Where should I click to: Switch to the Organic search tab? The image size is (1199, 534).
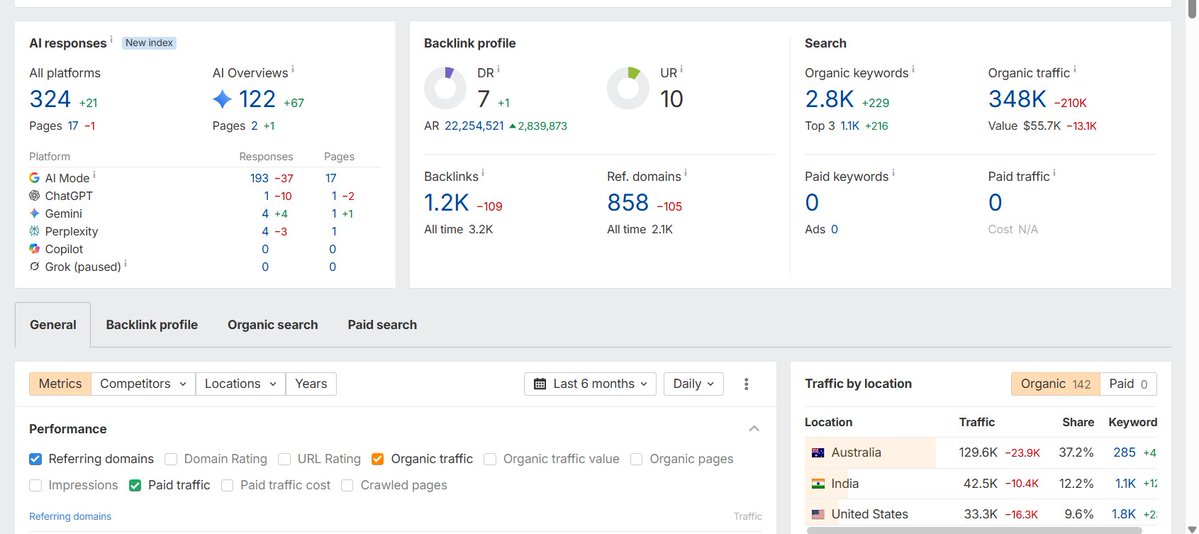[272, 324]
